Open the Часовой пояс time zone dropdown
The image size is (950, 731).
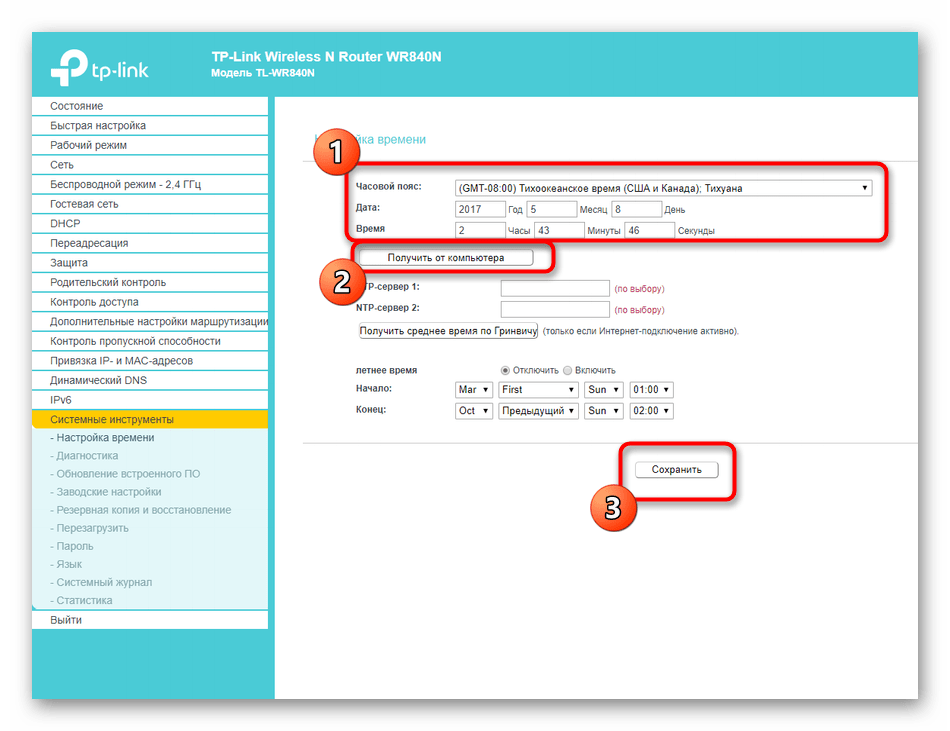coord(662,188)
